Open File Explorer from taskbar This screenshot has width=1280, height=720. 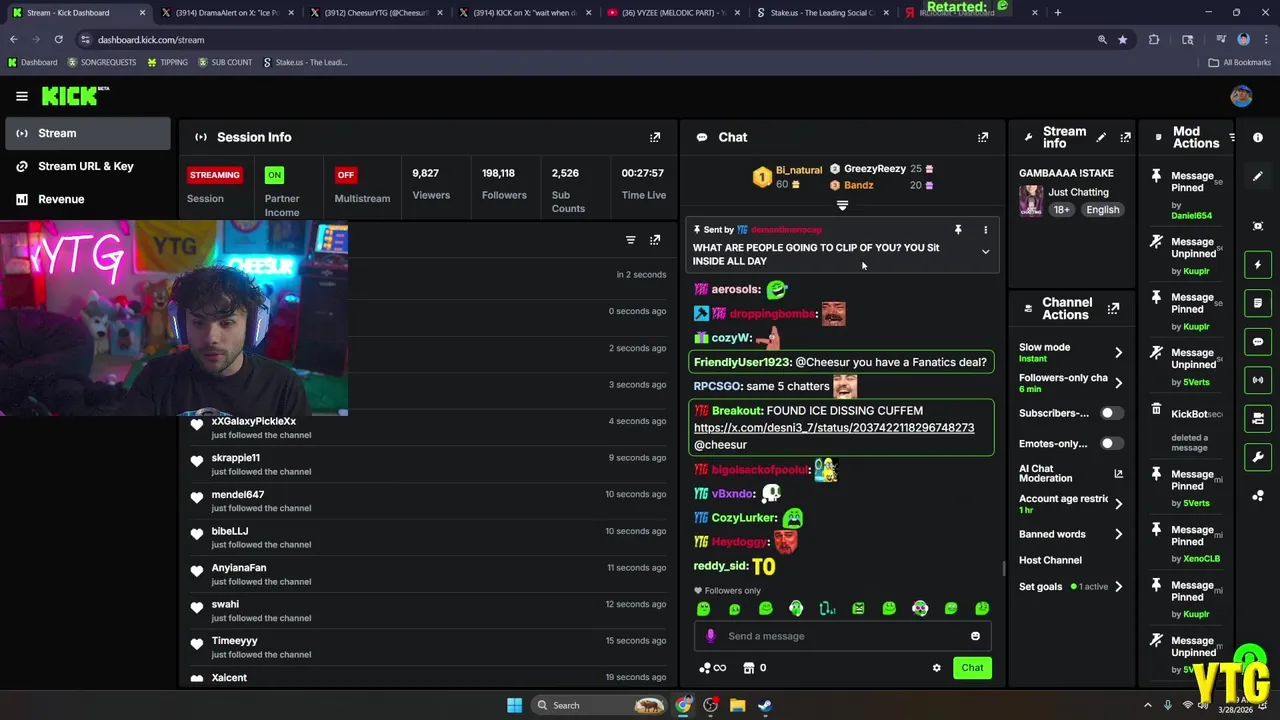coord(737,705)
